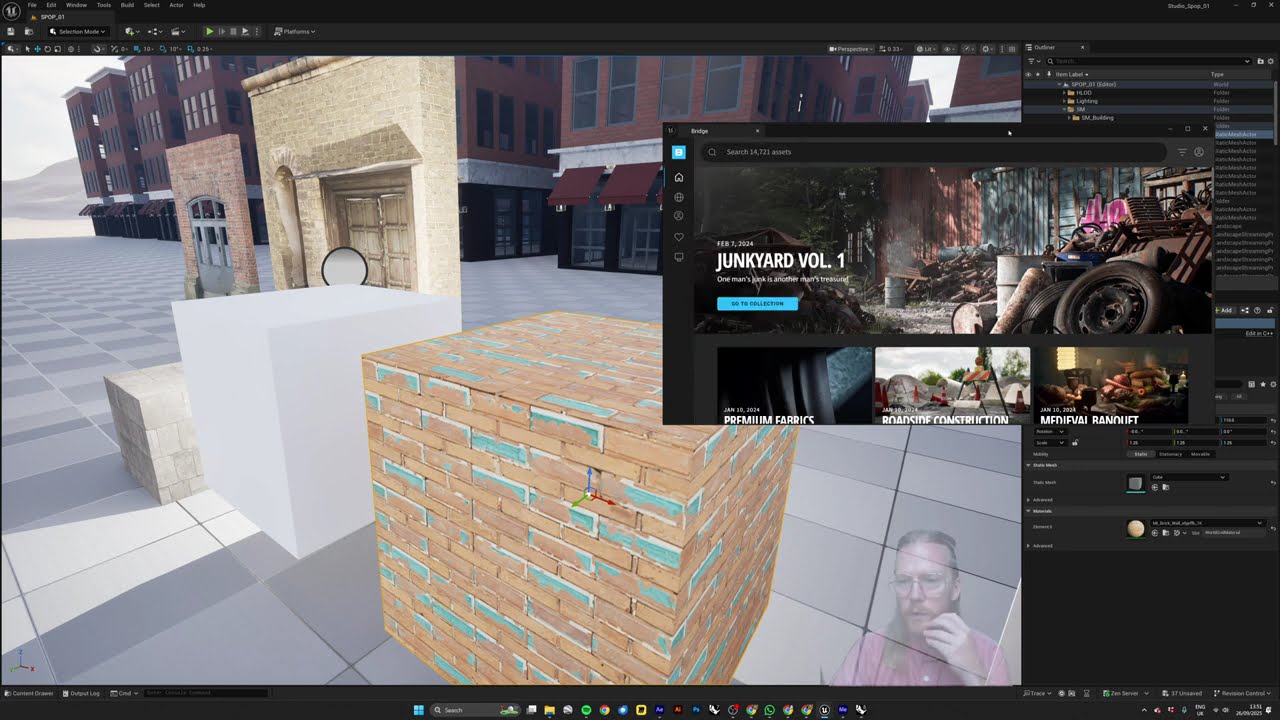Viewport: 1280px width, 720px height.
Task: Set Mobility to Movable
Action: pos(1200,454)
